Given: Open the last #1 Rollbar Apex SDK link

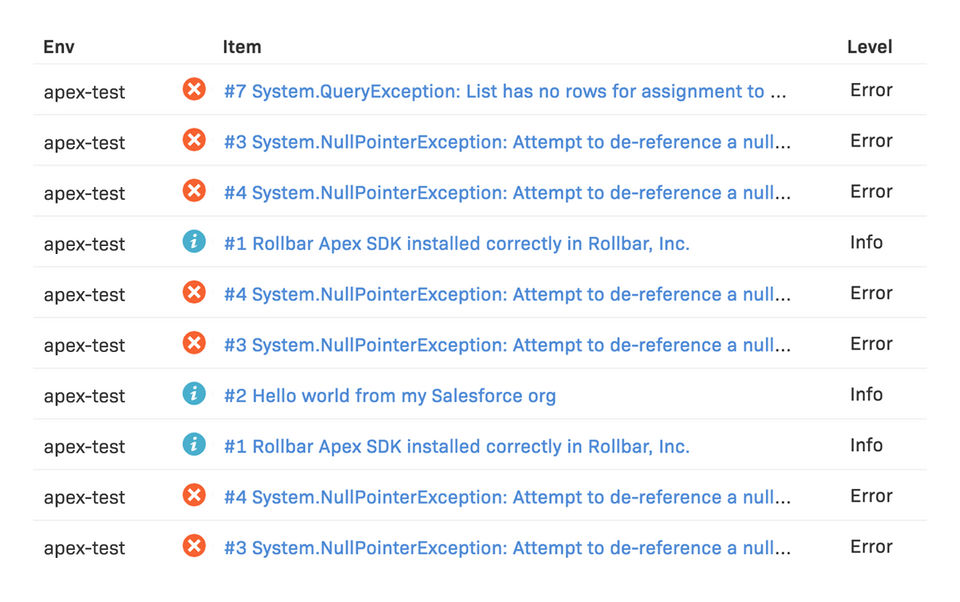Looking at the screenshot, I should point(457,447).
